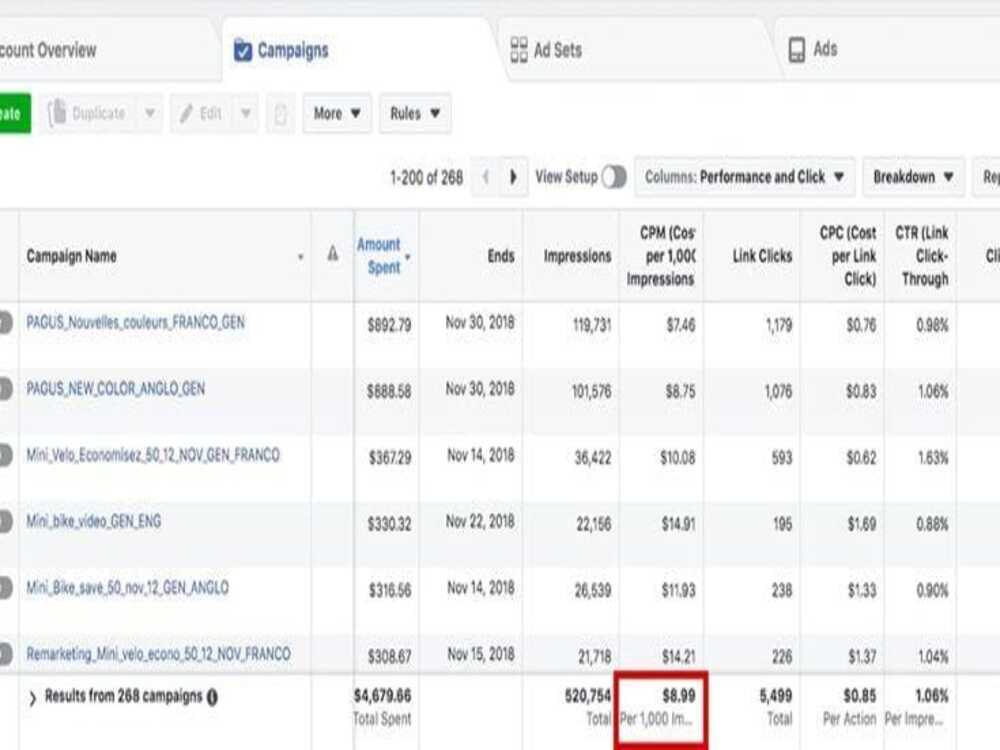Open Remarketing_Mini_velo_econo_50_12_NOV_FRANCO campaign
The image size is (1000, 750).
click(x=158, y=654)
